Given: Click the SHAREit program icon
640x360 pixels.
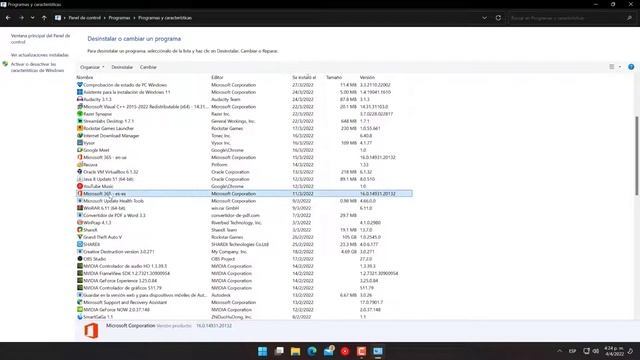Looking at the screenshot, I should (x=80, y=244).
